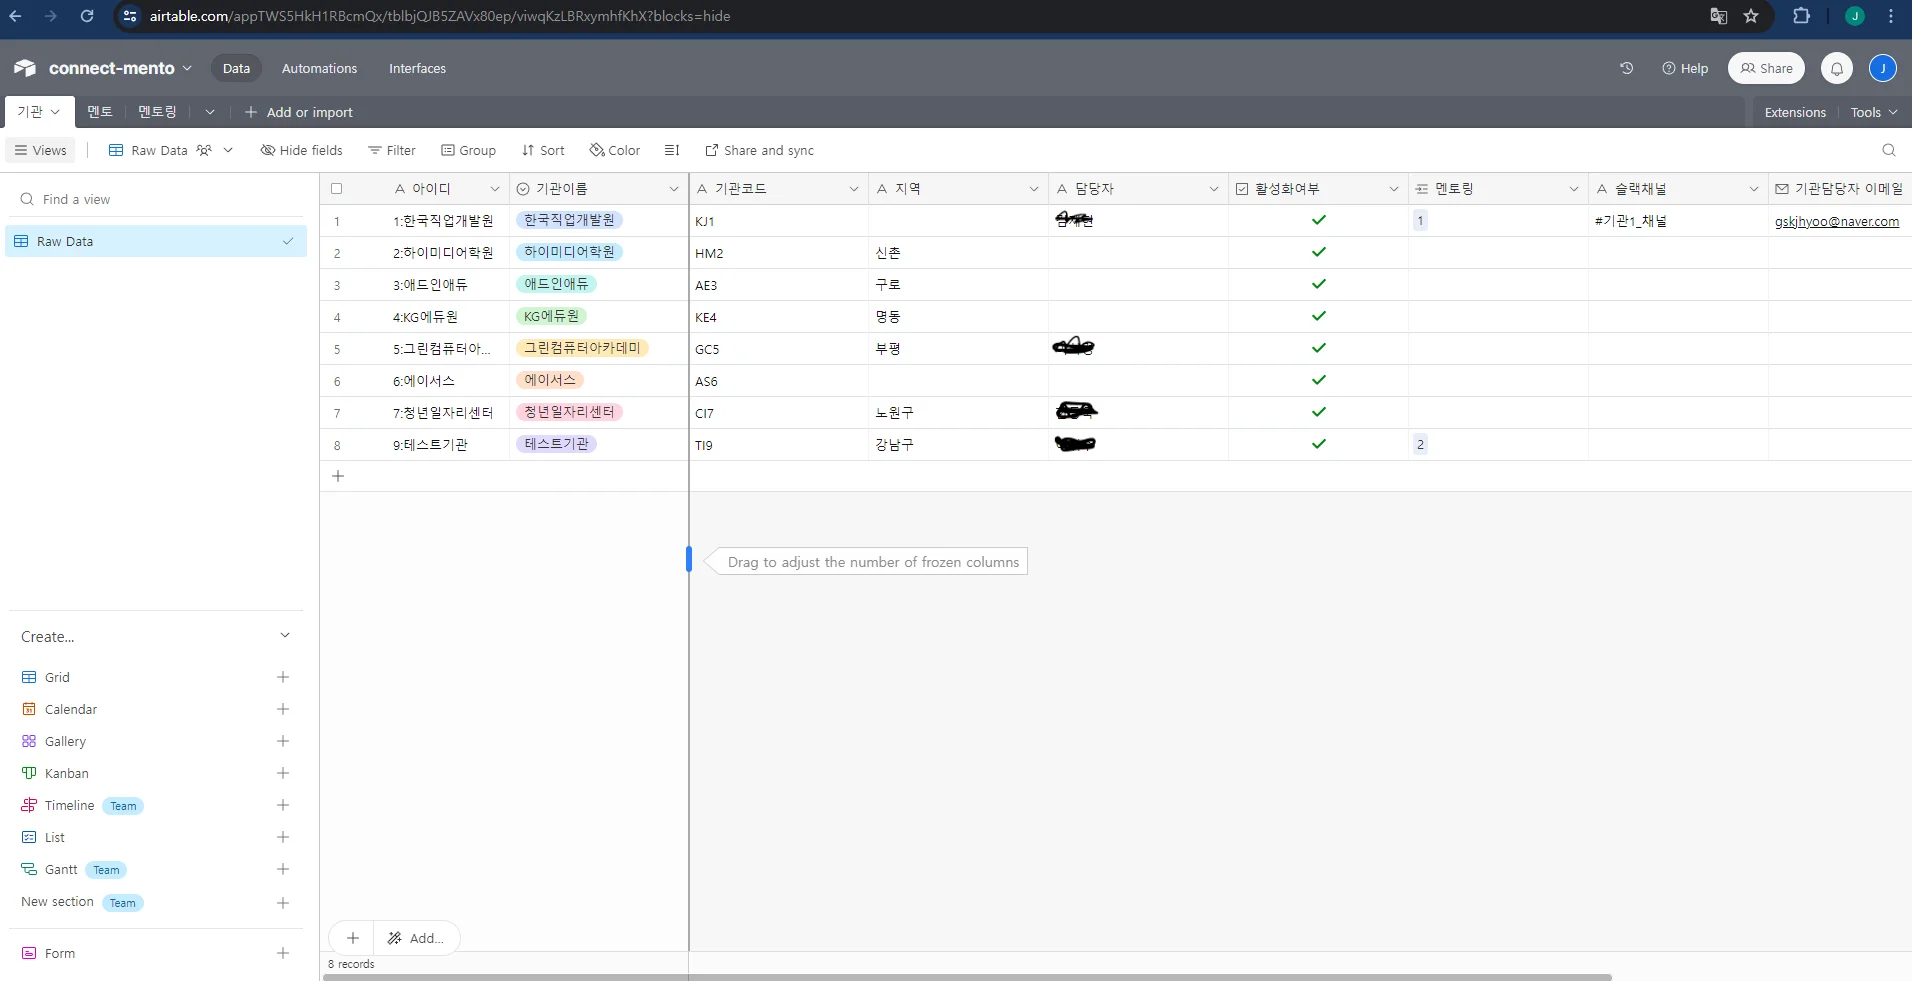Open the Automations tab
1912x981 pixels.
319,68
